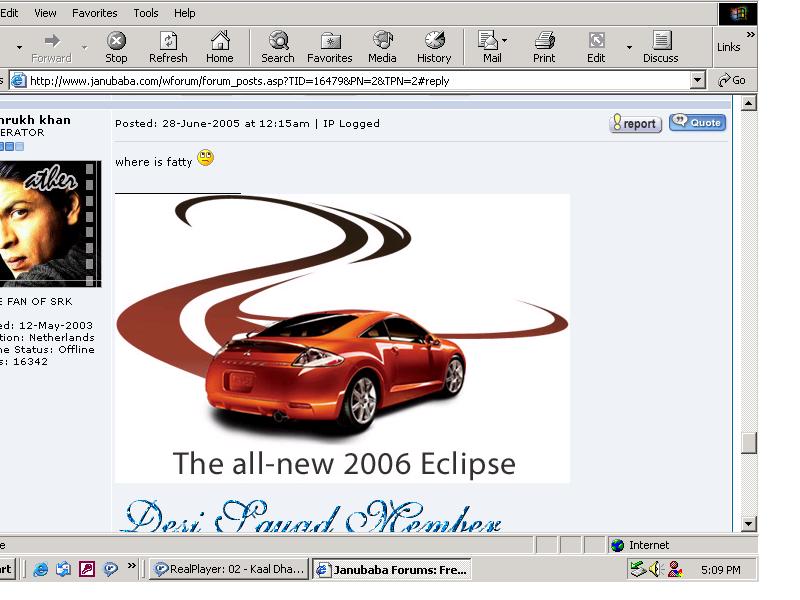
Task: Click the Forward arrow button
Action: pos(52,47)
